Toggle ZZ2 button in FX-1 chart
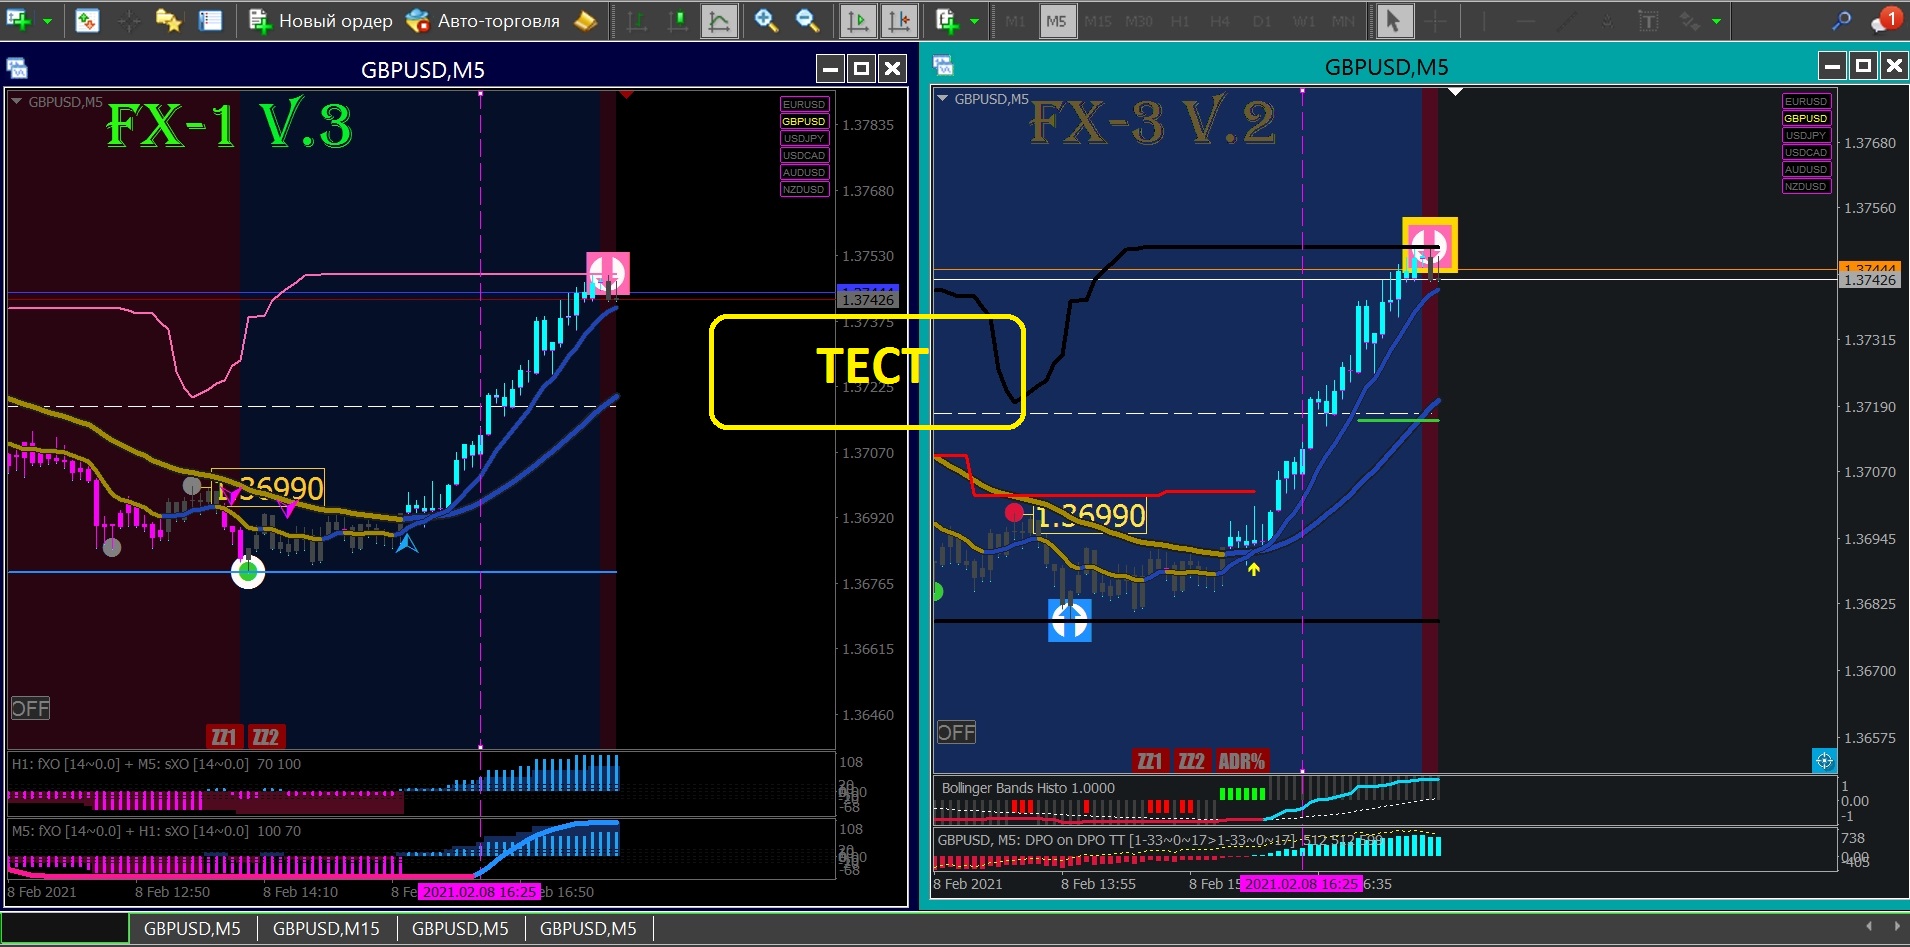 (x=265, y=737)
